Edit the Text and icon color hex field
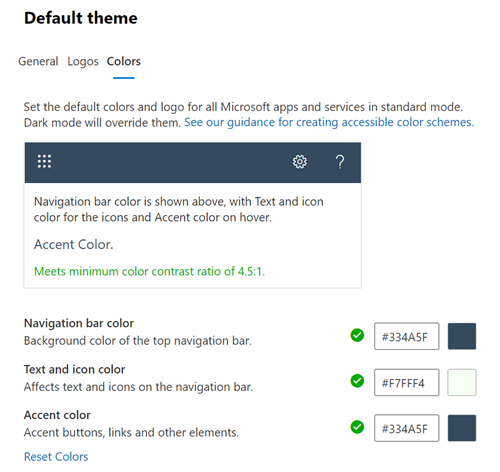This screenshot has height=472, width=500. pos(406,382)
